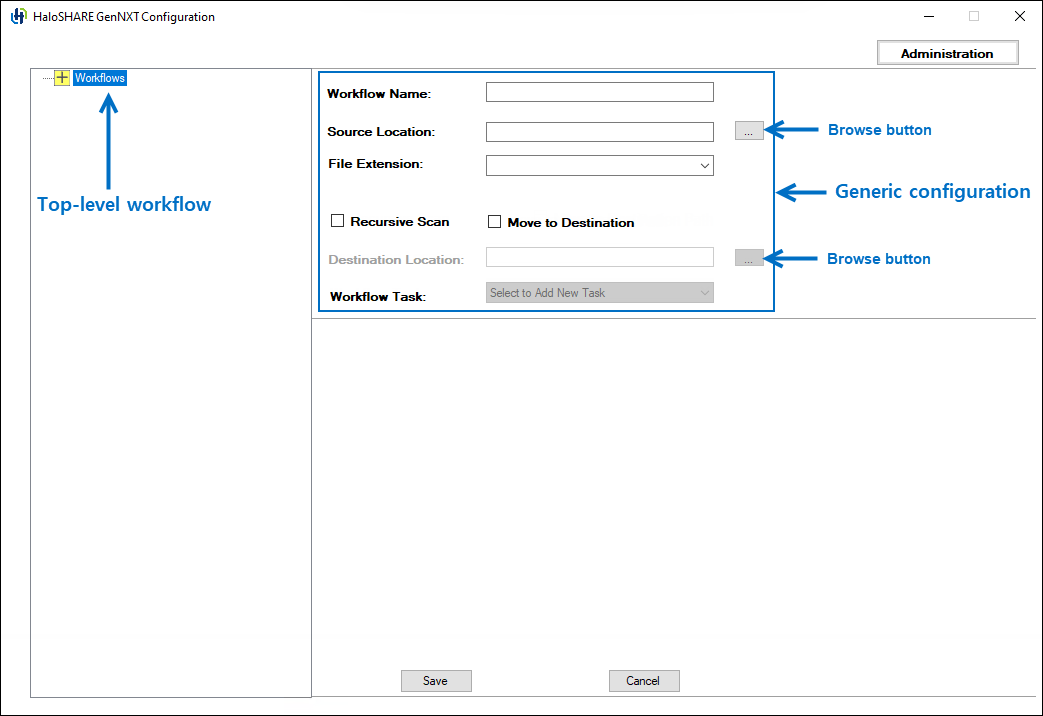Open the Administration panel

947,53
